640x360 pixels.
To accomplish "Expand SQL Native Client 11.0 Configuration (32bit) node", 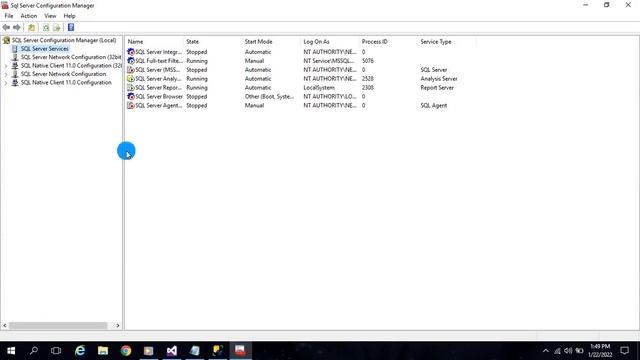I will pyautogui.click(x=6, y=66).
